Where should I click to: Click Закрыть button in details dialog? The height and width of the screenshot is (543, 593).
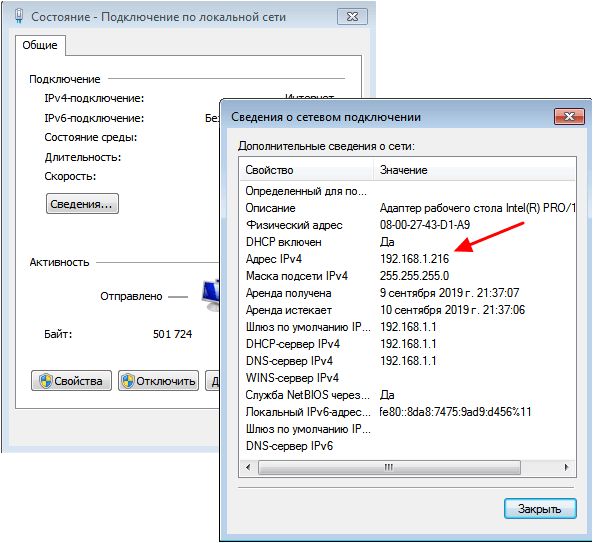[x=540, y=509]
